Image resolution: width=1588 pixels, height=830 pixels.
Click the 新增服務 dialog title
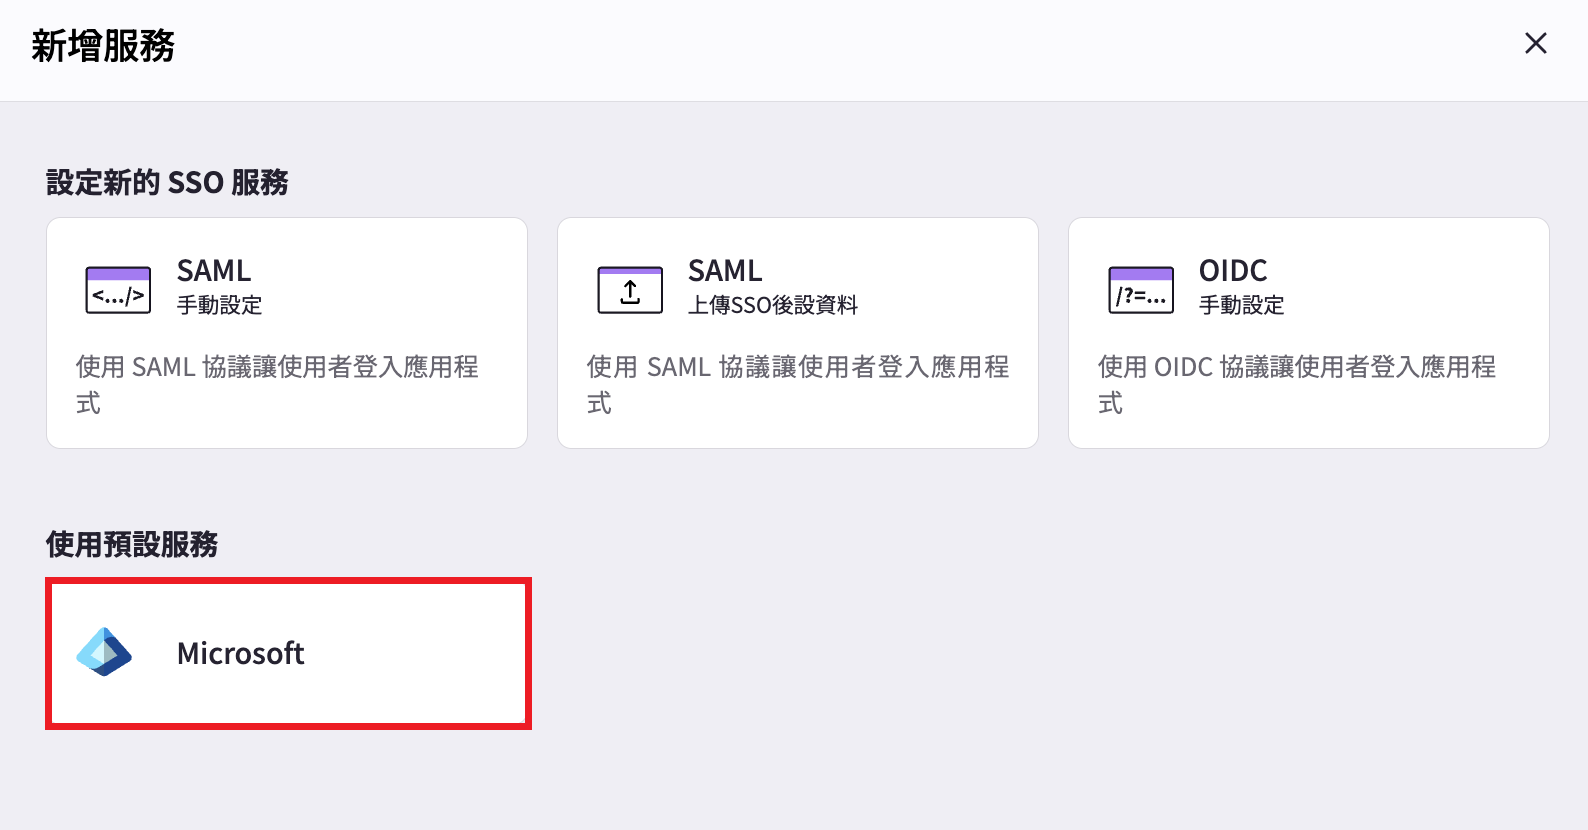[103, 45]
